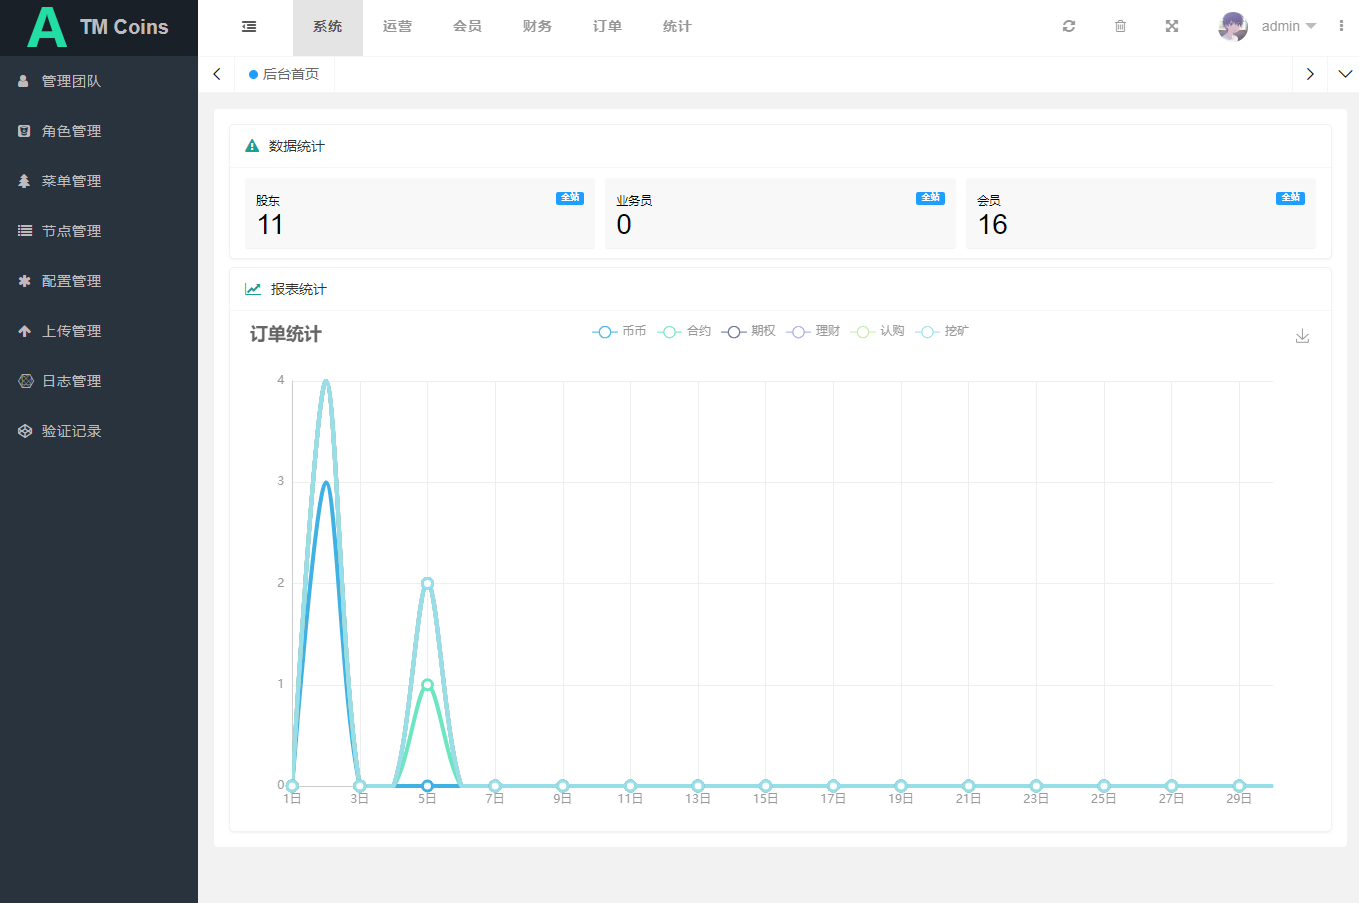This screenshot has height=903, width=1359.
Task: Open the 订单 top navigation item
Action: tap(607, 27)
